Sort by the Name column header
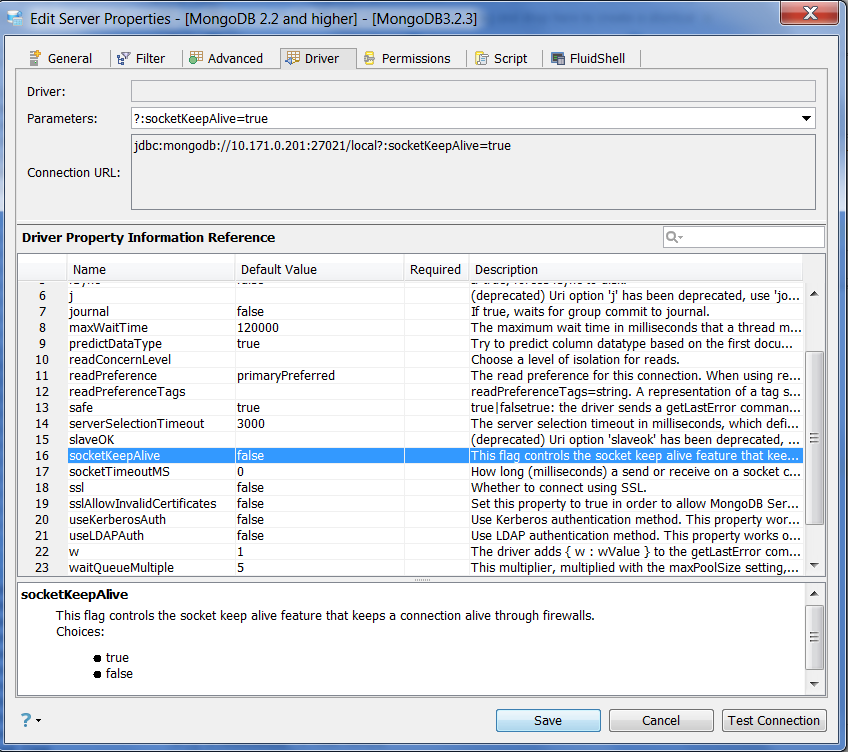 pos(150,269)
